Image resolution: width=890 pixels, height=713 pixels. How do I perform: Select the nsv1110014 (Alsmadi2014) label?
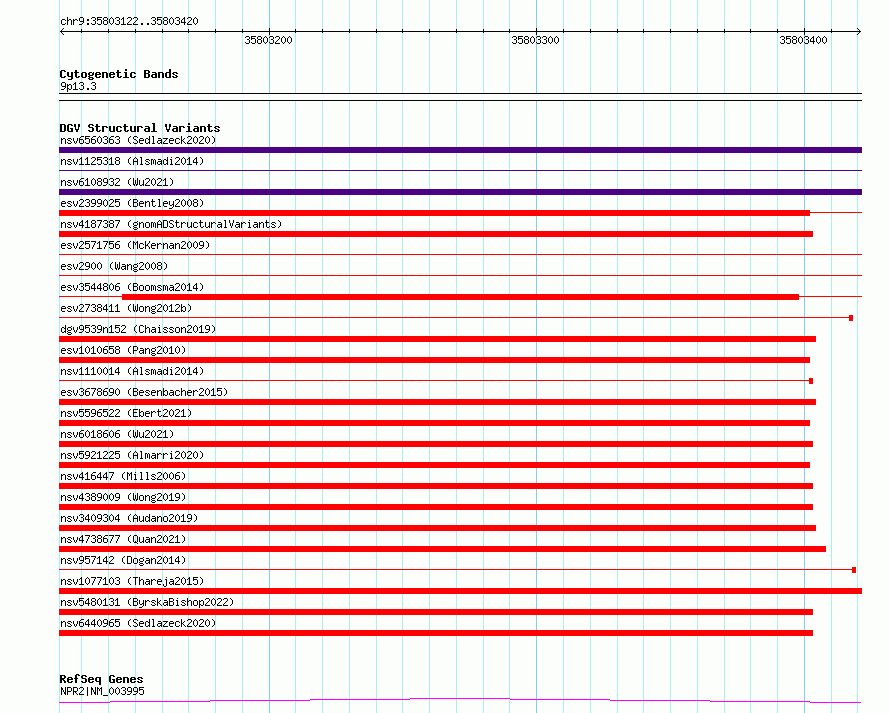(x=132, y=371)
